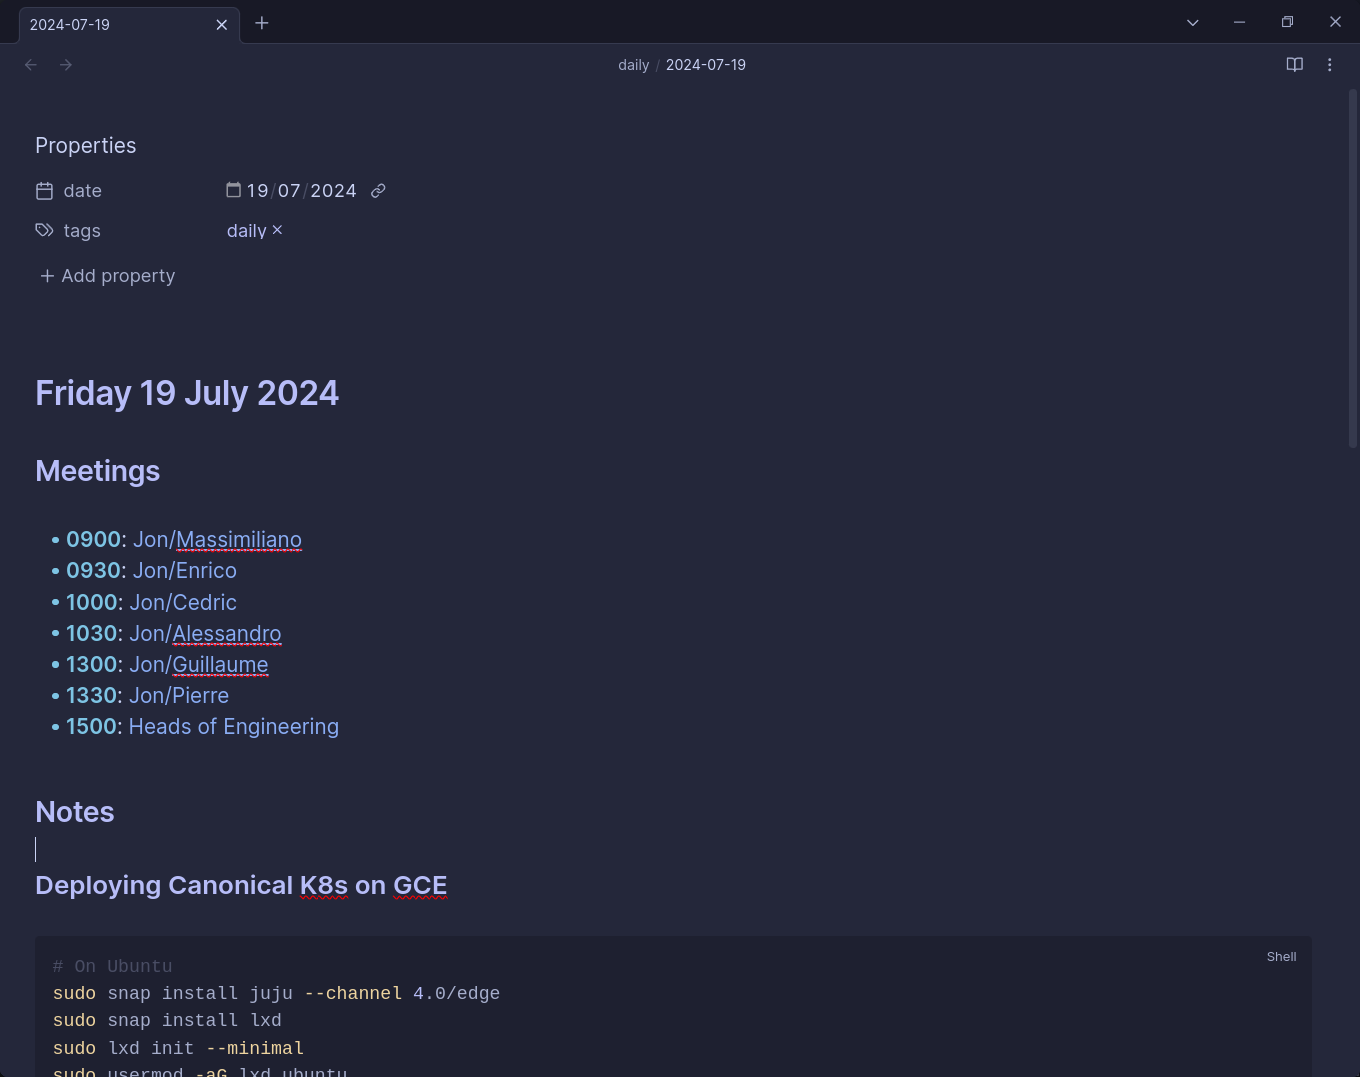Click the Shell language label on code block
The height and width of the screenshot is (1077, 1360).
pyautogui.click(x=1281, y=957)
